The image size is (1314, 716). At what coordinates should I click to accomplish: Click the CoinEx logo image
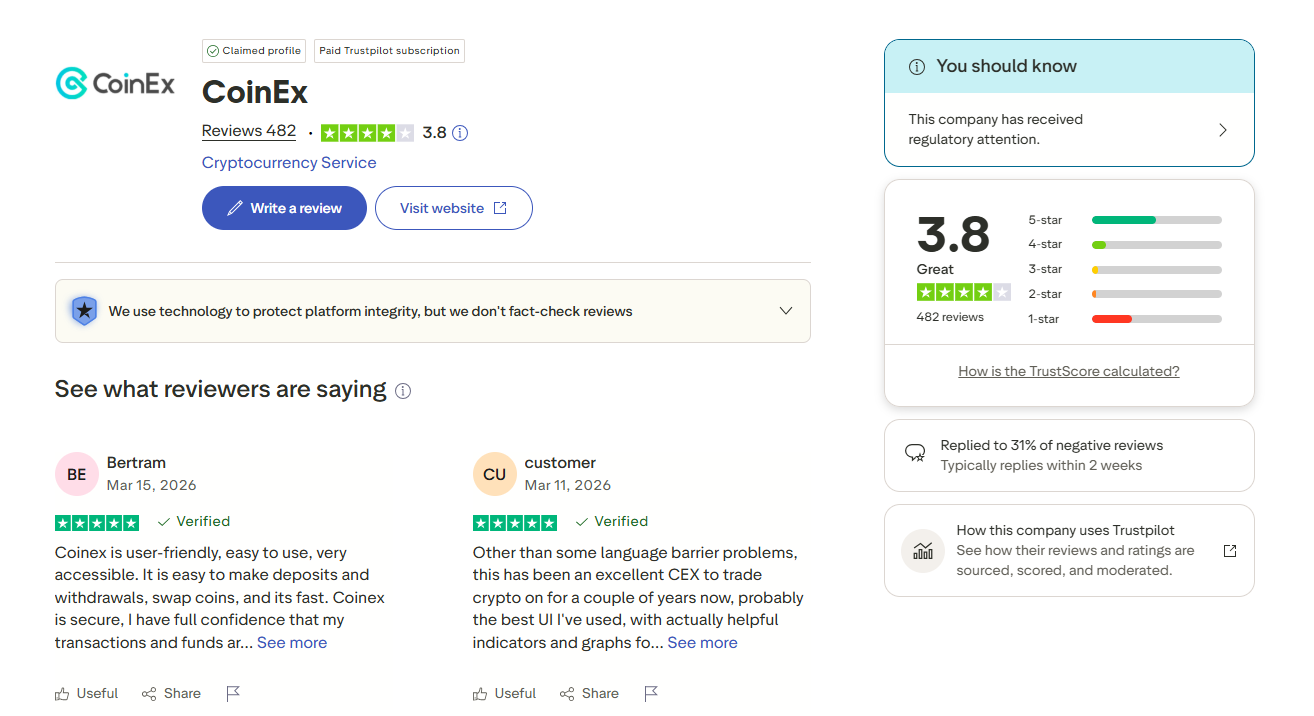pyautogui.click(x=115, y=83)
